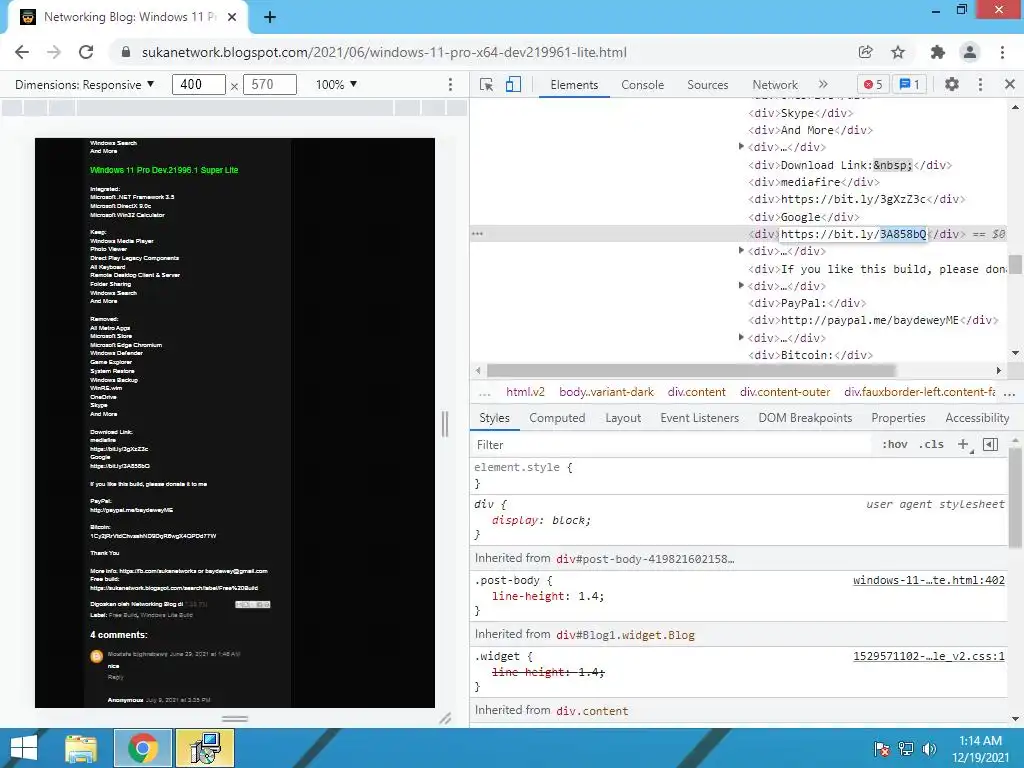Select the div.content-outer breadcrumb
This screenshot has width=1024, height=768.
tap(785, 392)
